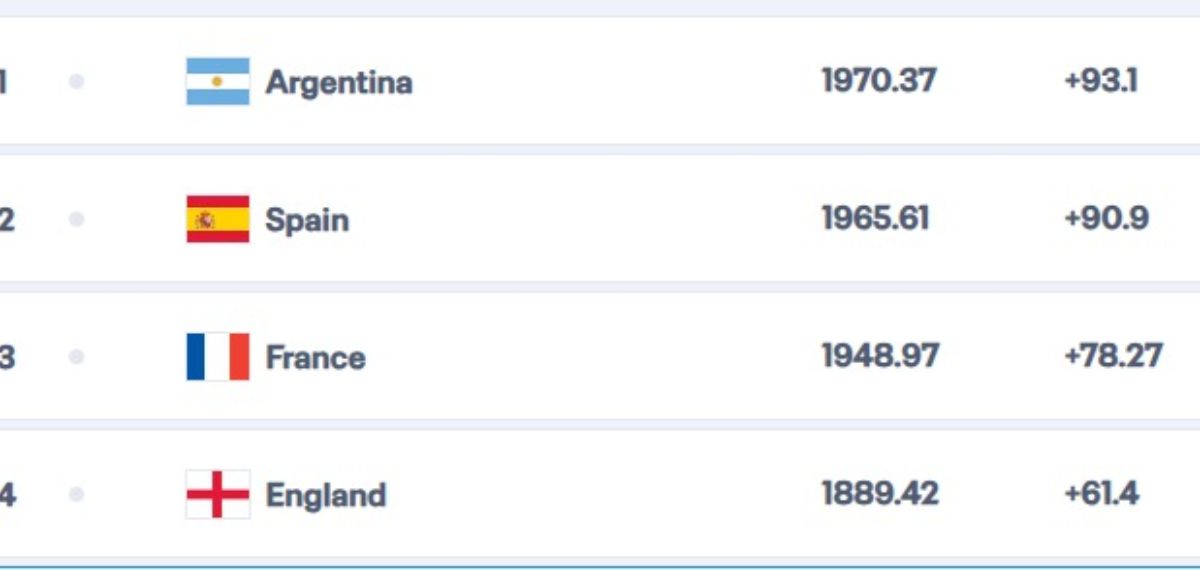1200x570 pixels.
Task: Open the France team link
Action: pyautogui.click(x=315, y=357)
